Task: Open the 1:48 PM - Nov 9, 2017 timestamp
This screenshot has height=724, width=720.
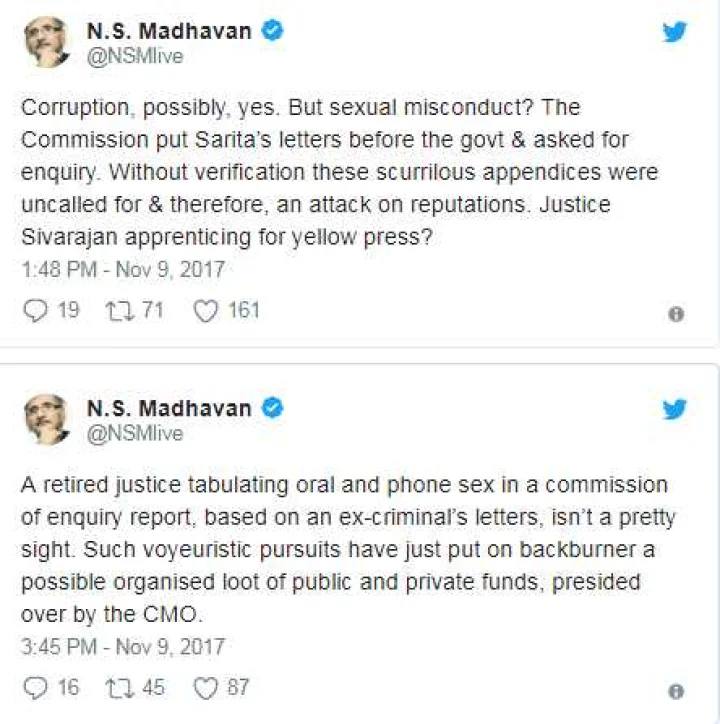Action: coord(123,269)
